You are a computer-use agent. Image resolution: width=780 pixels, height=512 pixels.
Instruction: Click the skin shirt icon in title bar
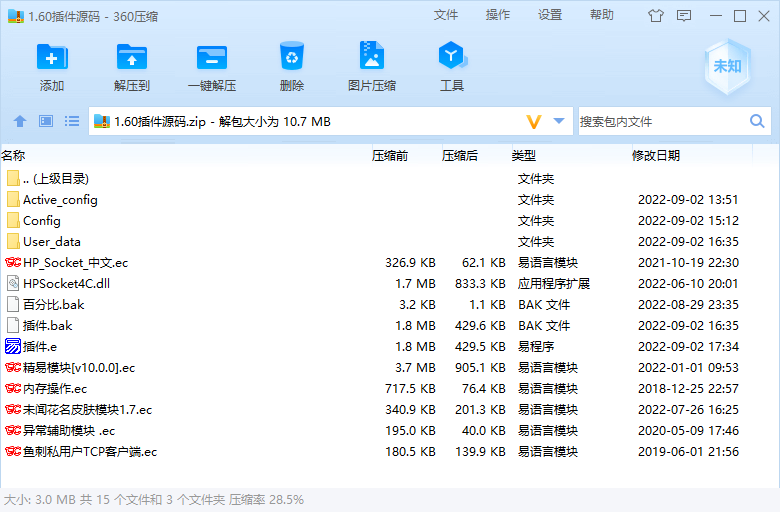(x=656, y=16)
